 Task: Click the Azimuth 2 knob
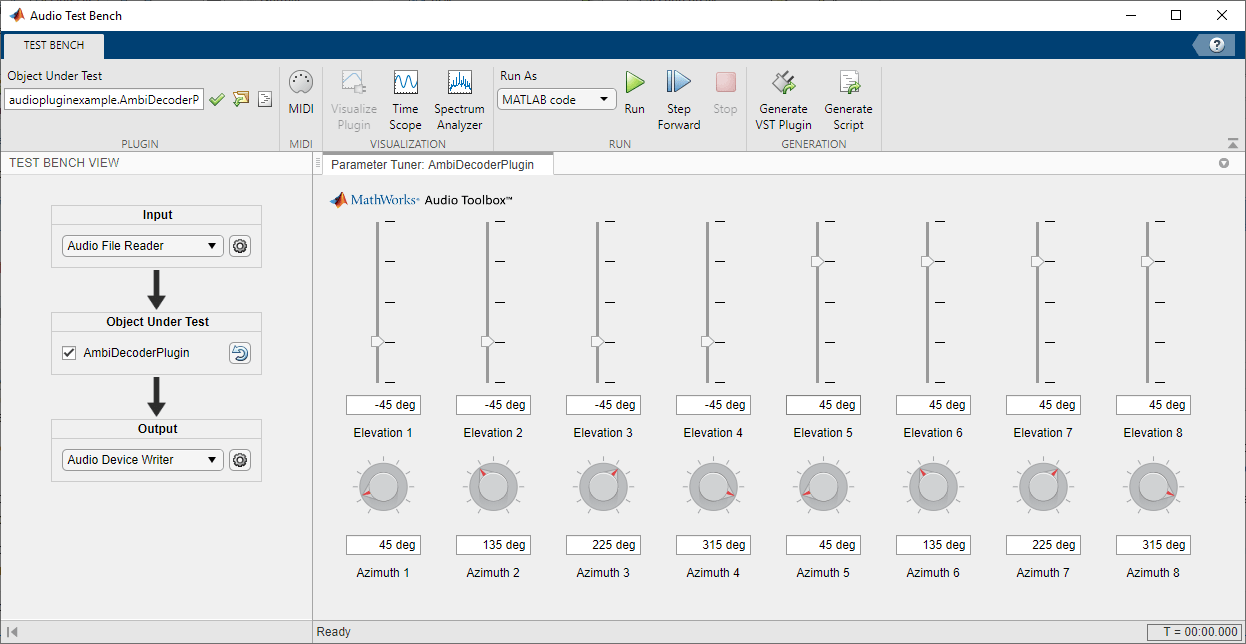493,488
